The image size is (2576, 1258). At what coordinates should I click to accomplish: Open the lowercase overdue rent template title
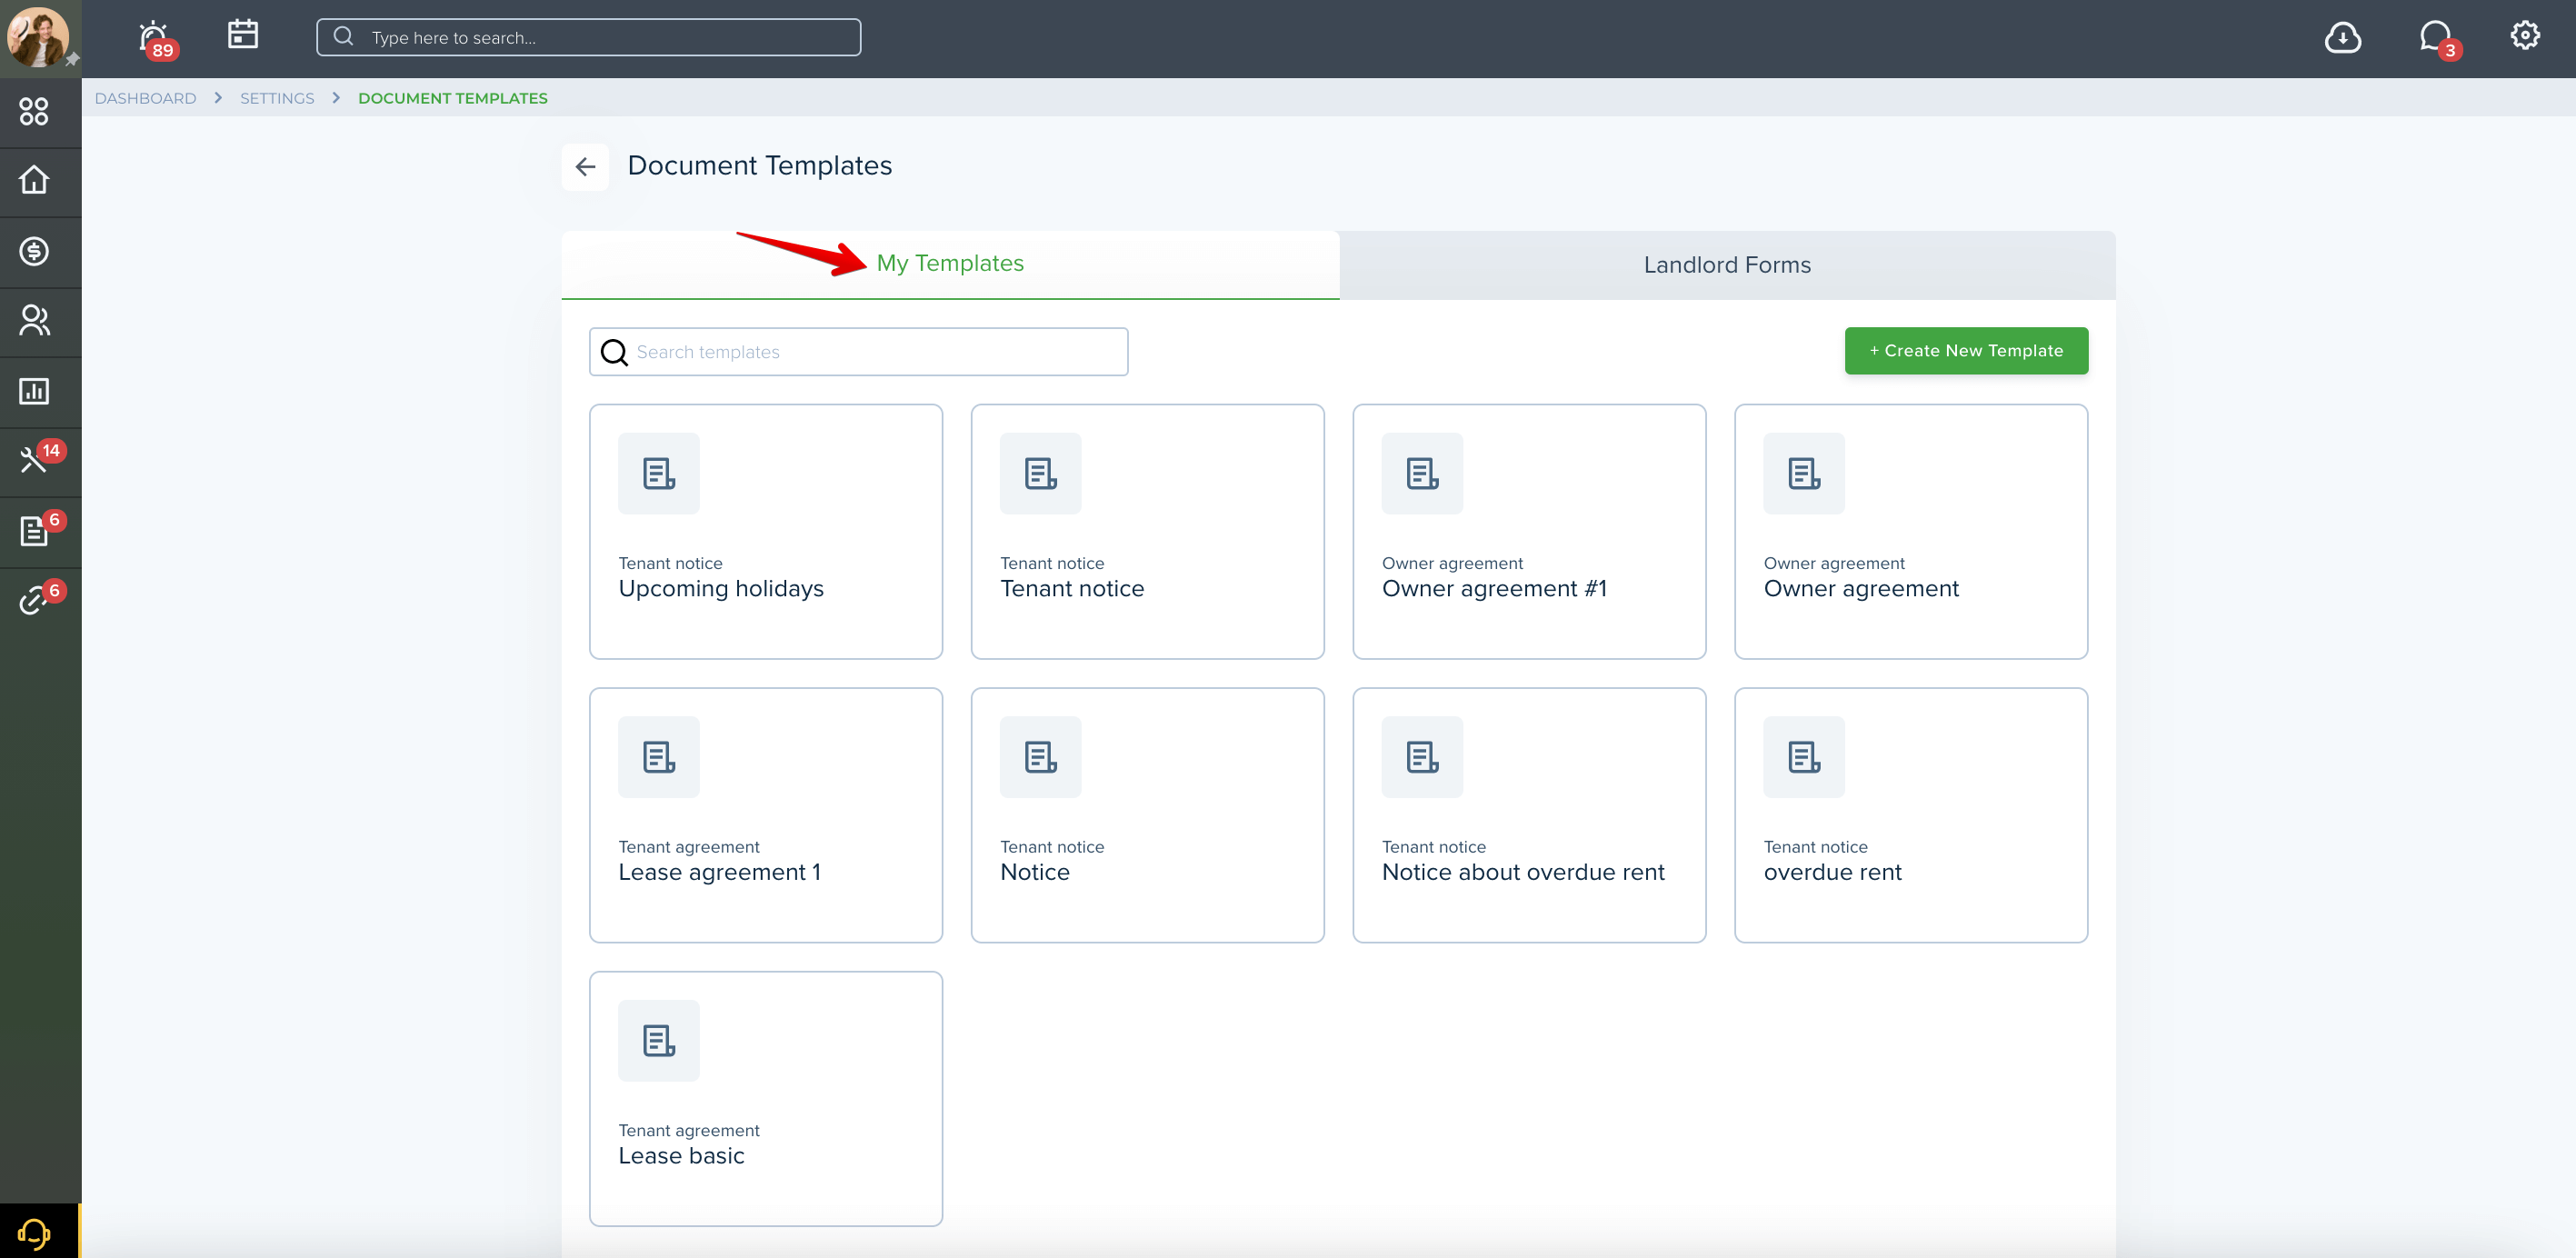1832,873
